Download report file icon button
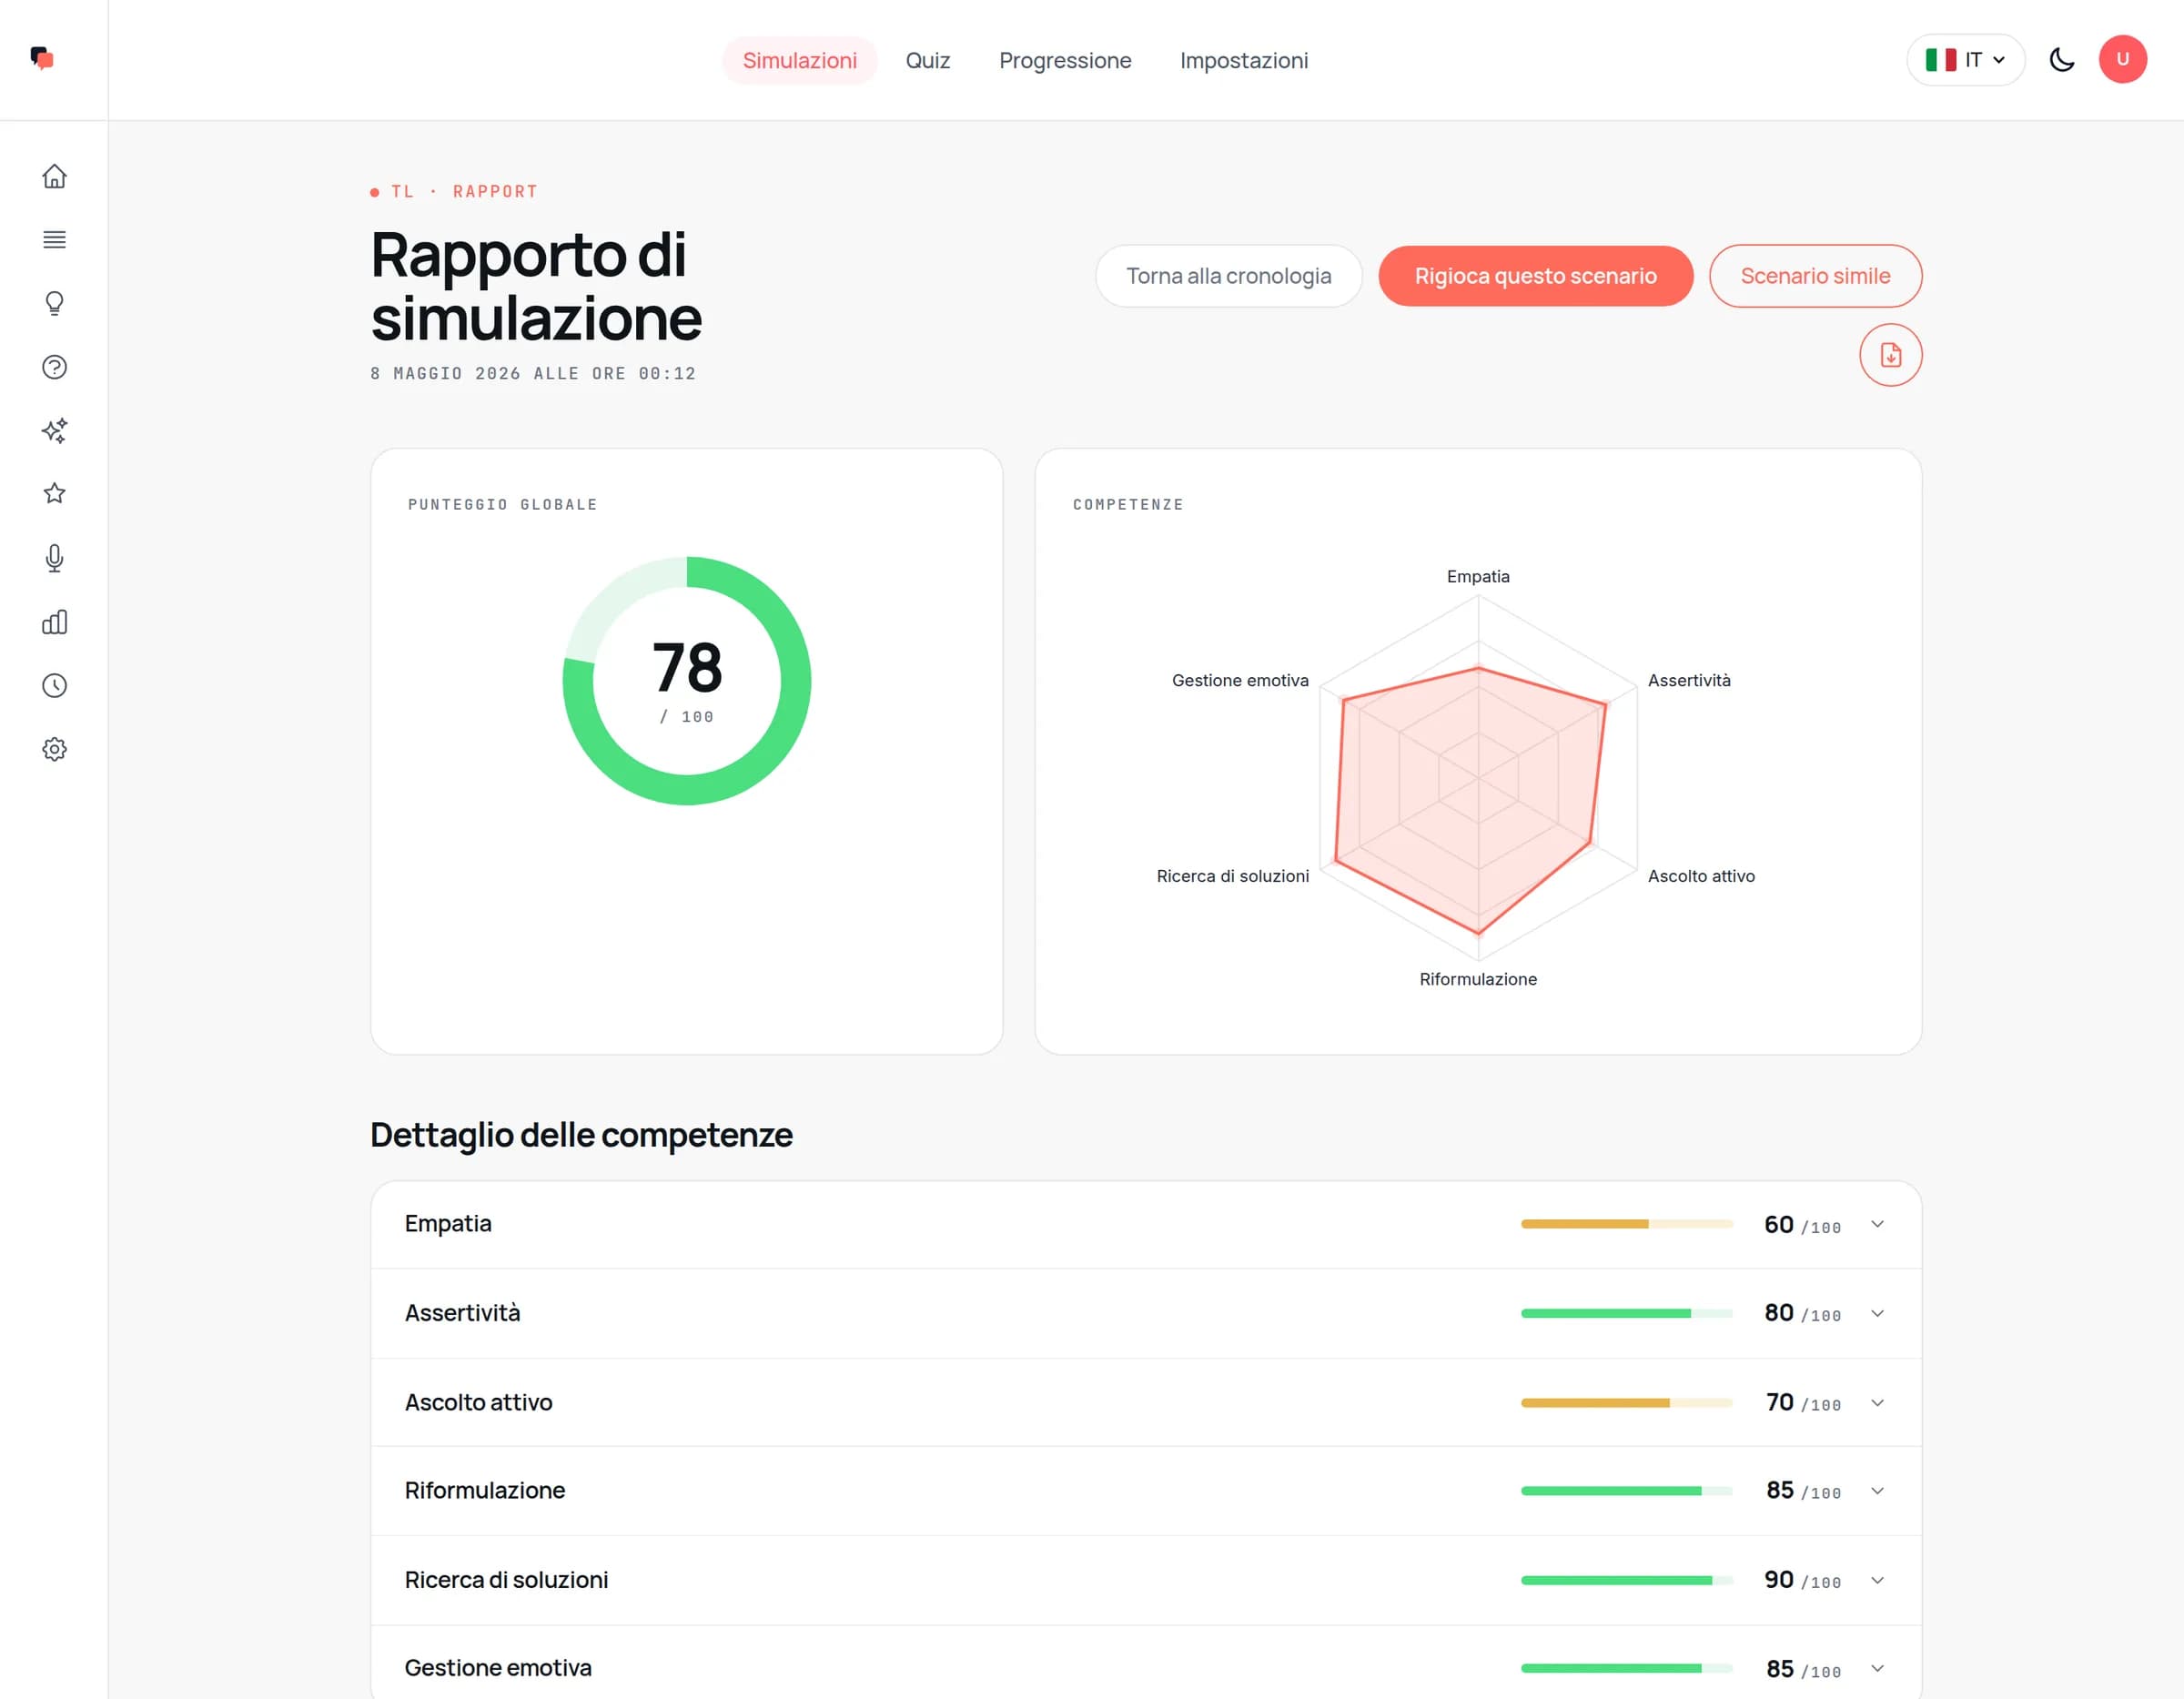This screenshot has width=2184, height=1699. pos(1890,355)
